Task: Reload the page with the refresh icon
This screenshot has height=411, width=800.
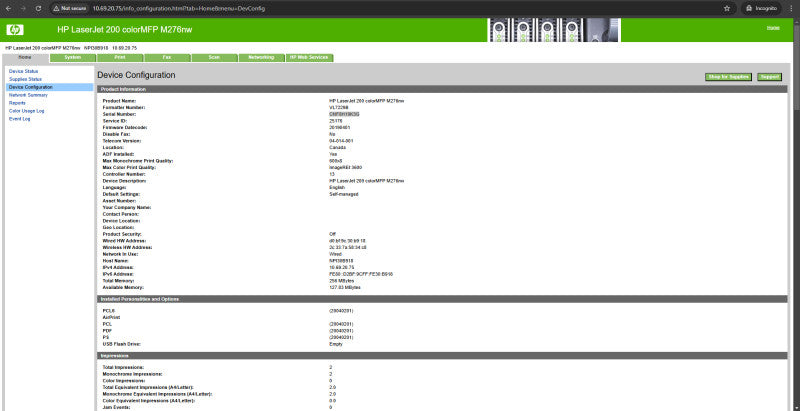Action: pyautogui.click(x=38, y=9)
